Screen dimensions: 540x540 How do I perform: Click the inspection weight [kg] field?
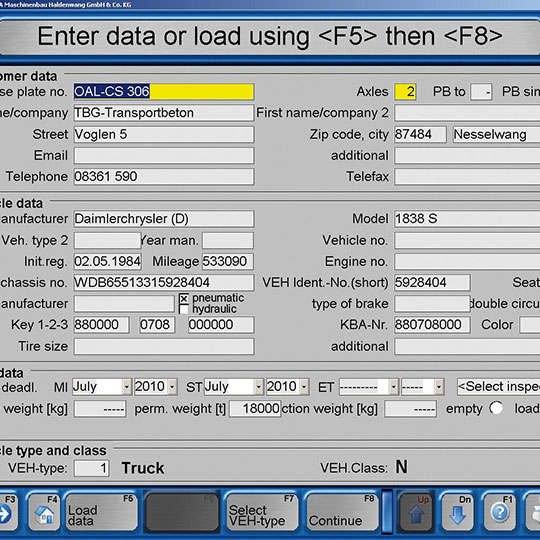click(411, 409)
